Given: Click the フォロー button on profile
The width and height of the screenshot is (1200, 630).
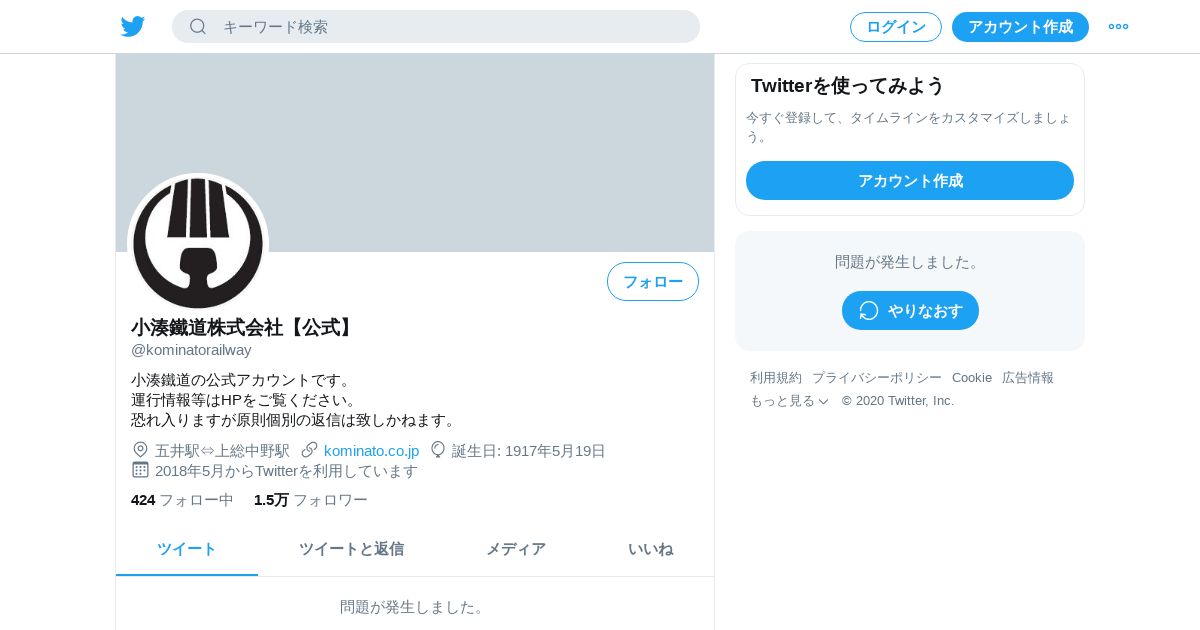Looking at the screenshot, I should point(653,281).
